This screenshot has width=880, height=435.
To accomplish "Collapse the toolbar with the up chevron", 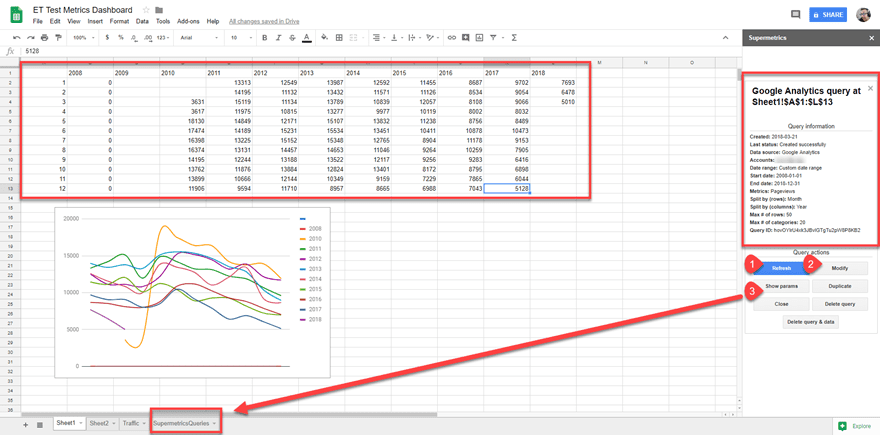I will click(725, 38).
